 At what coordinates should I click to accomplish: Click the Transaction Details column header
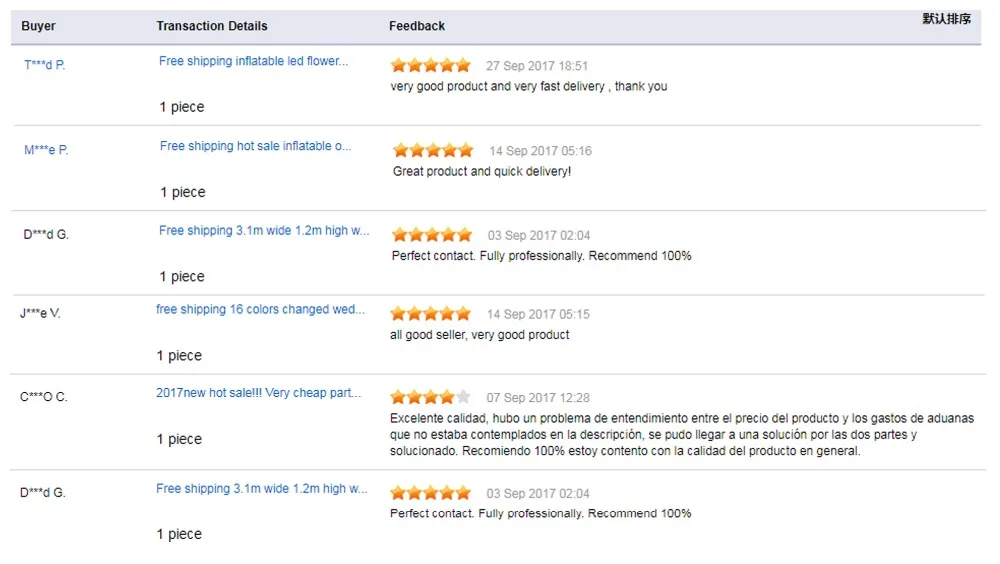tap(212, 26)
